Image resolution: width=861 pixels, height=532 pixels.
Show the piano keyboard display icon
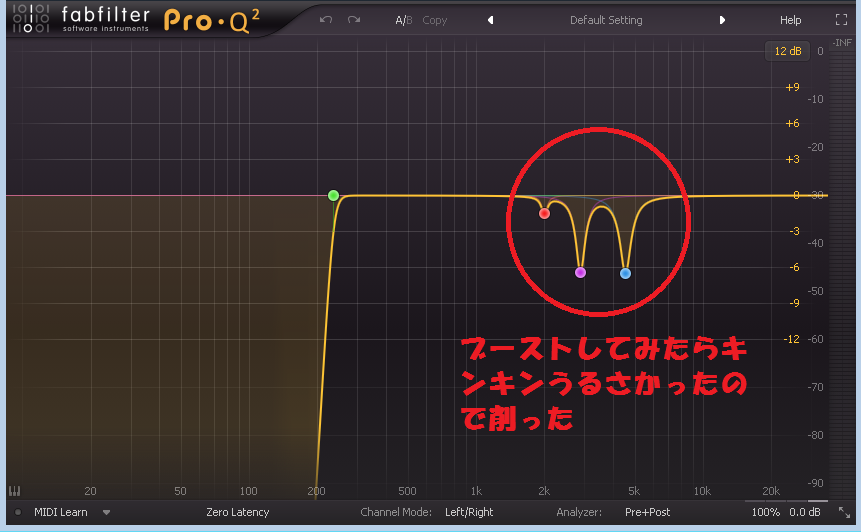(14, 491)
